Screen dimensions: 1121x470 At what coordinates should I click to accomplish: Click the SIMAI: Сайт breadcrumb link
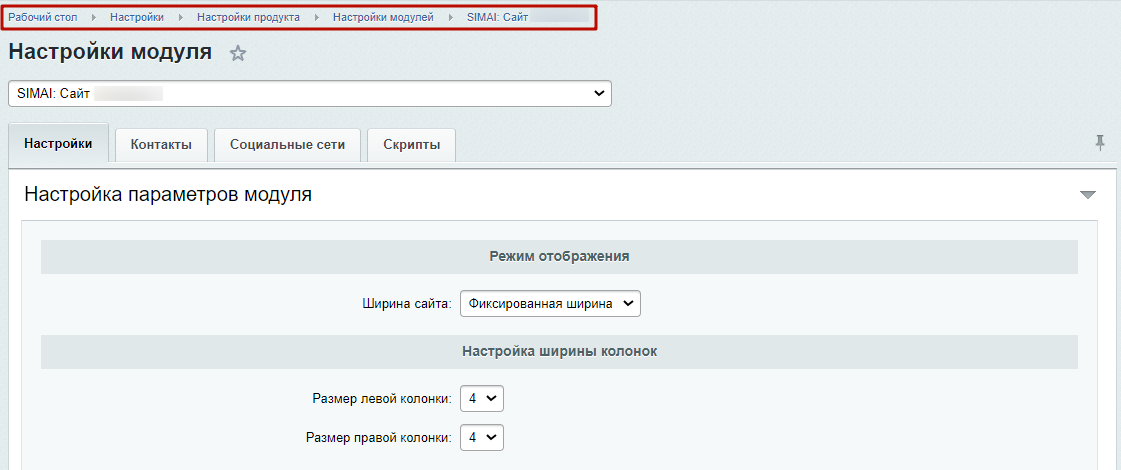point(497,18)
